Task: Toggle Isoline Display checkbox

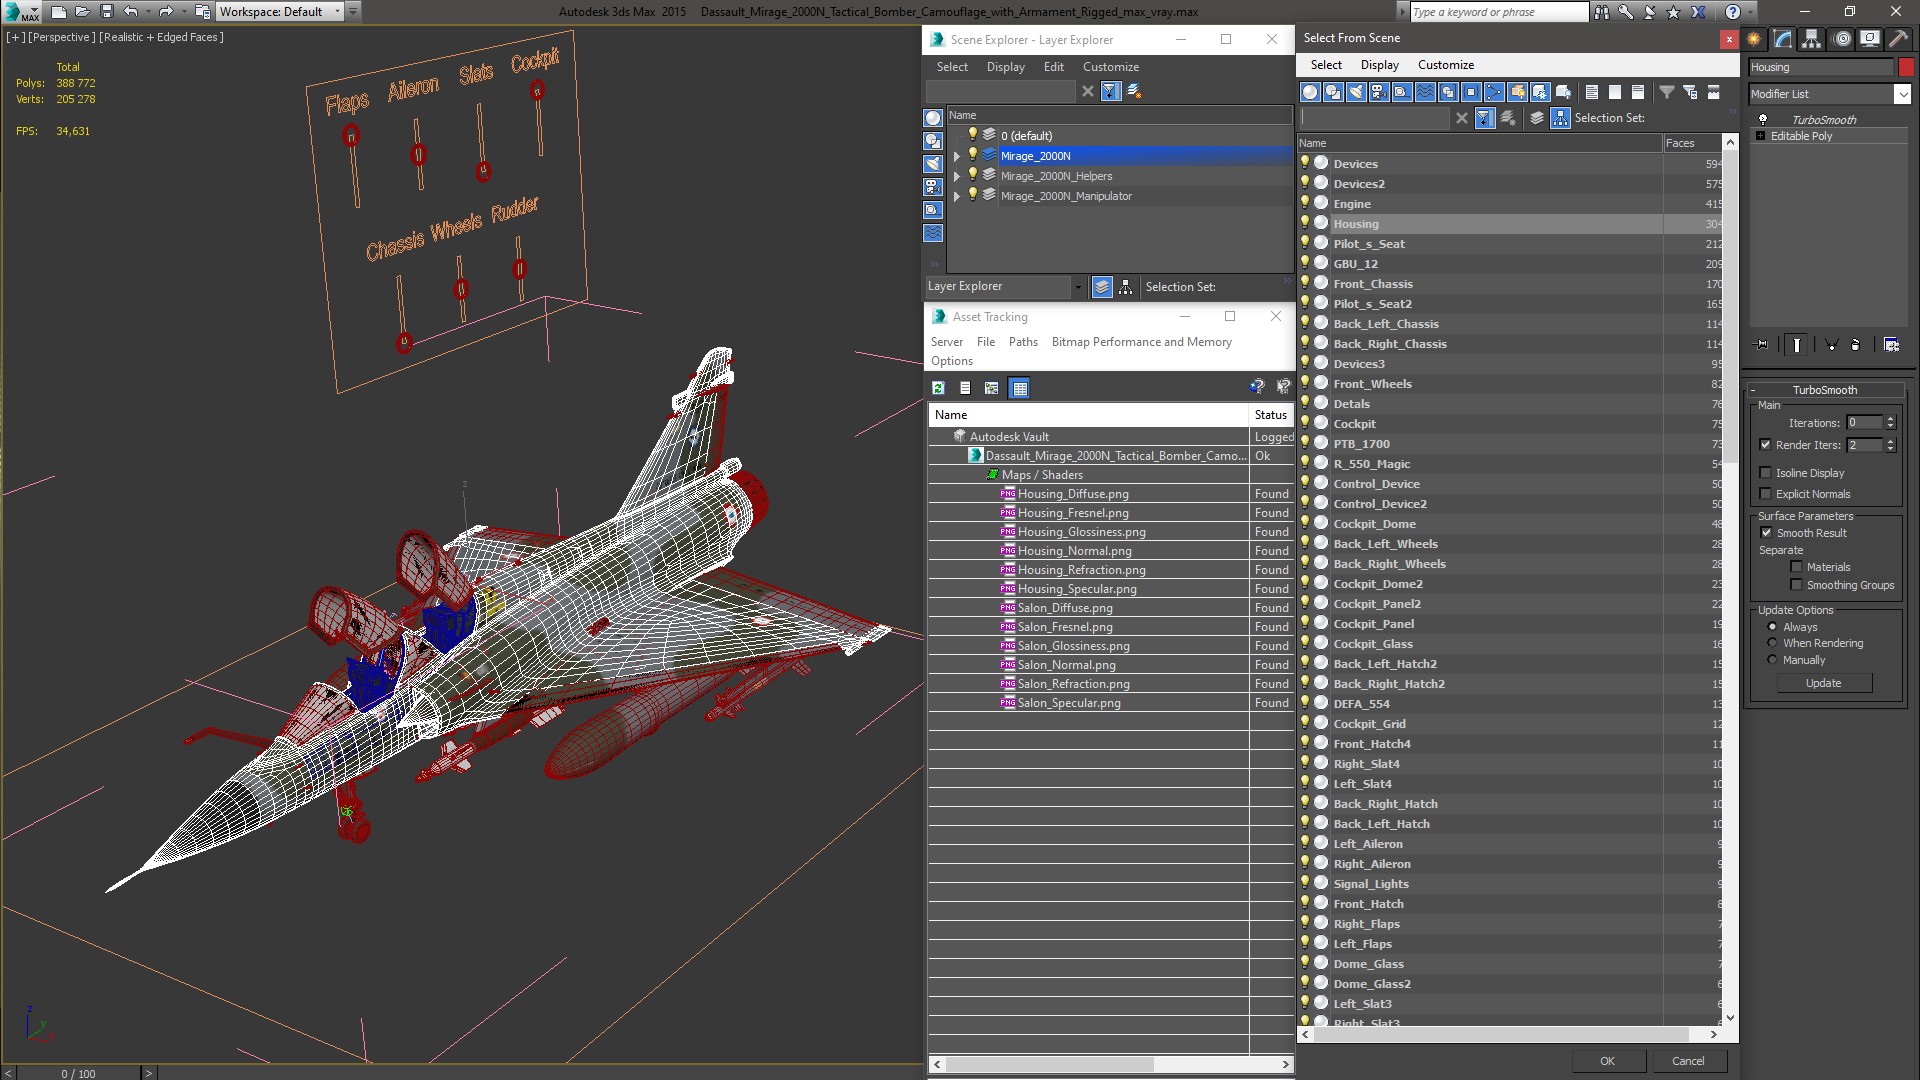Action: (1765, 473)
